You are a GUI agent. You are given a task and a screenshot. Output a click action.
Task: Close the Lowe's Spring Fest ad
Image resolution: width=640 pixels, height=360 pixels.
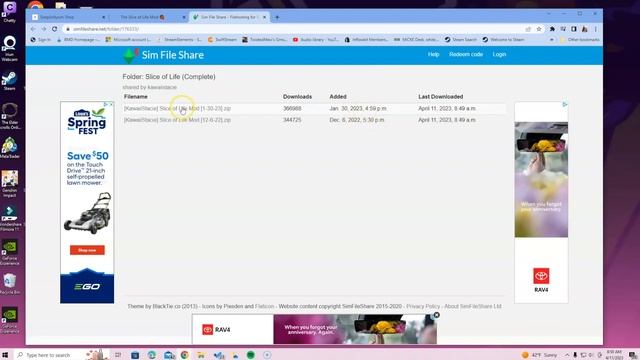click(111, 104)
